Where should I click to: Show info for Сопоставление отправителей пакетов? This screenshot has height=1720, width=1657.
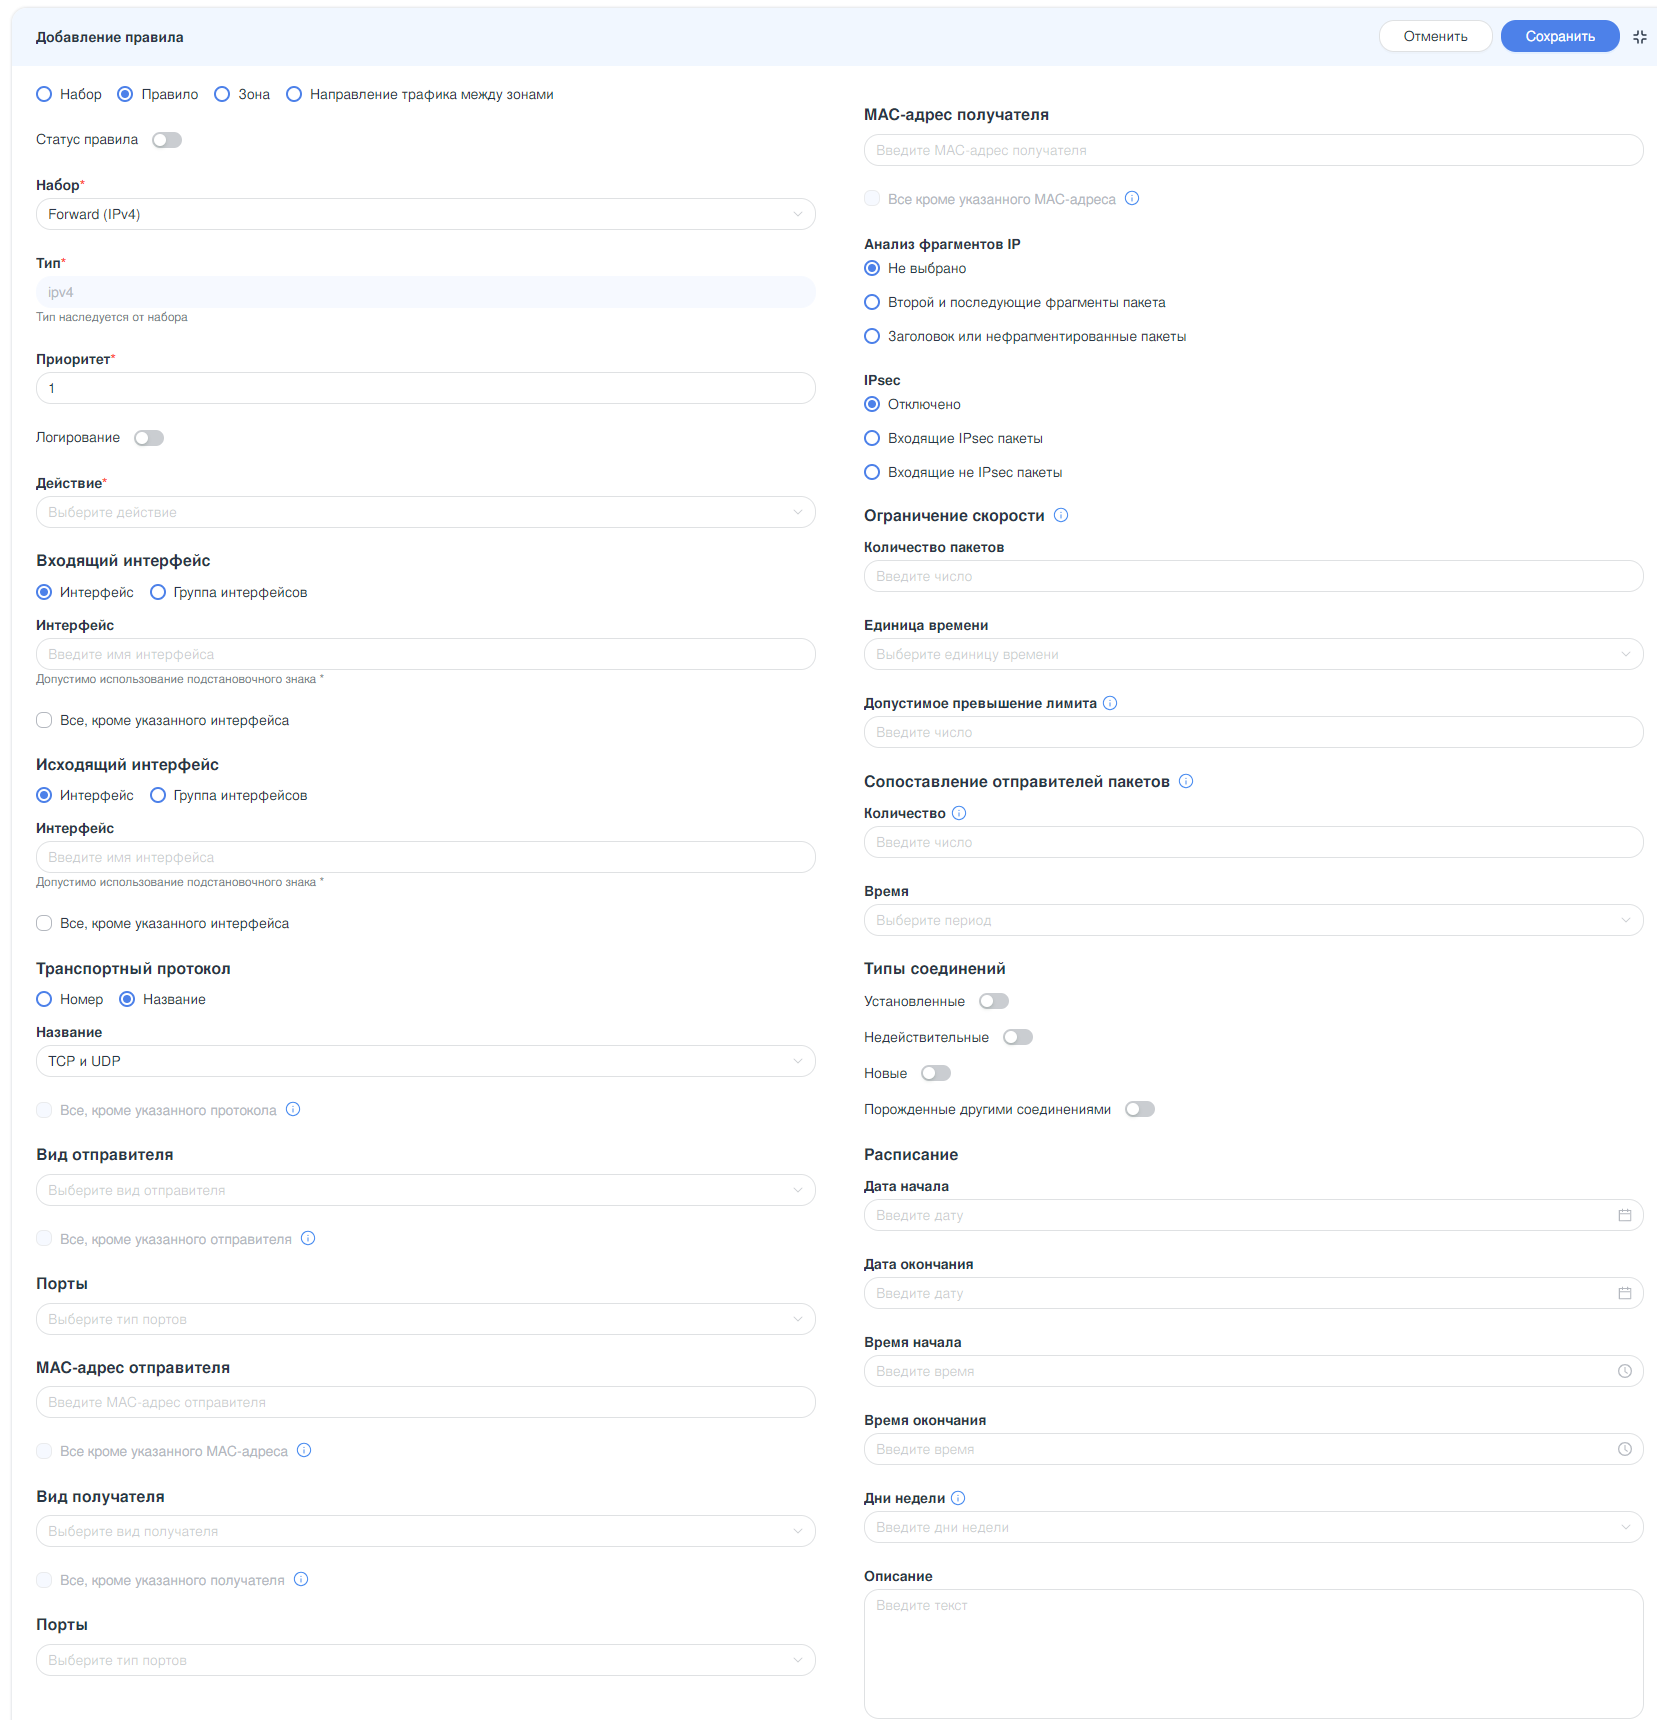coord(1186,781)
